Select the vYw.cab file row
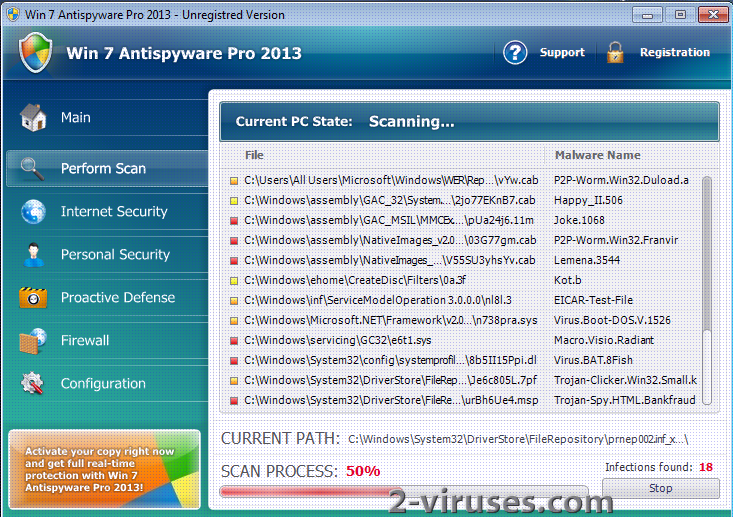The width and height of the screenshot is (733, 517). pos(391,180)
